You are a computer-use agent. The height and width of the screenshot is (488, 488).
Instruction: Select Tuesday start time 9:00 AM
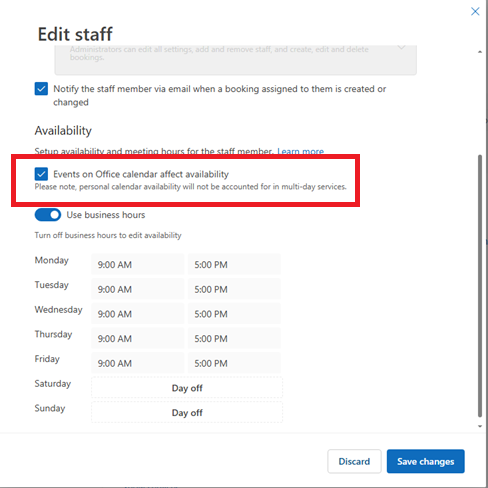pyautogui.click(x=138, y=289)
